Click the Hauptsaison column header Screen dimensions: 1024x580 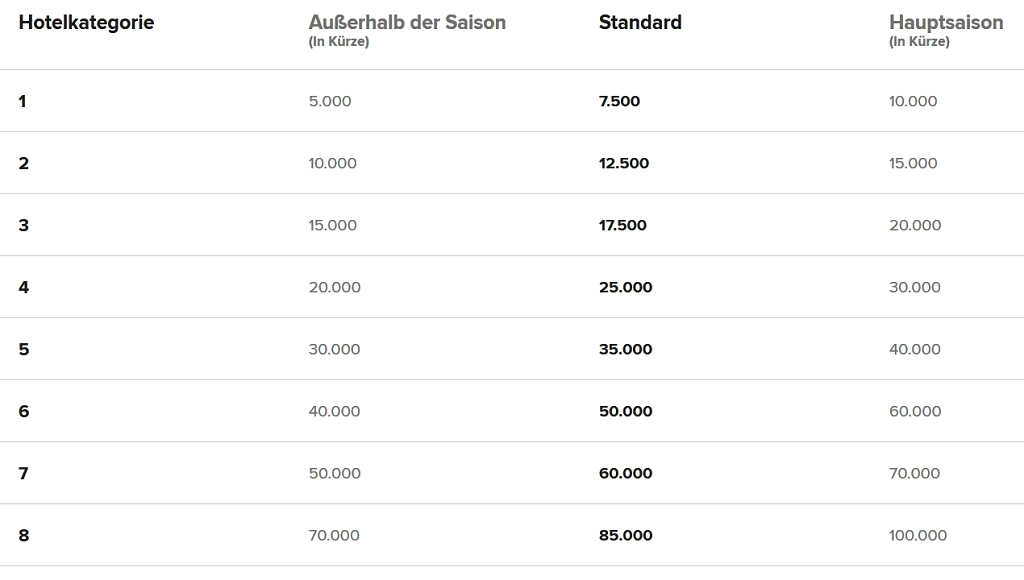click(945, 22)
